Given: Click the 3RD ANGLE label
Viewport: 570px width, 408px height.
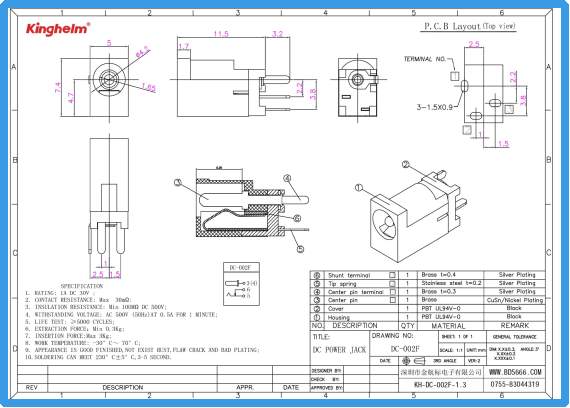Looking at the screenshot, I should coord(445,361).
